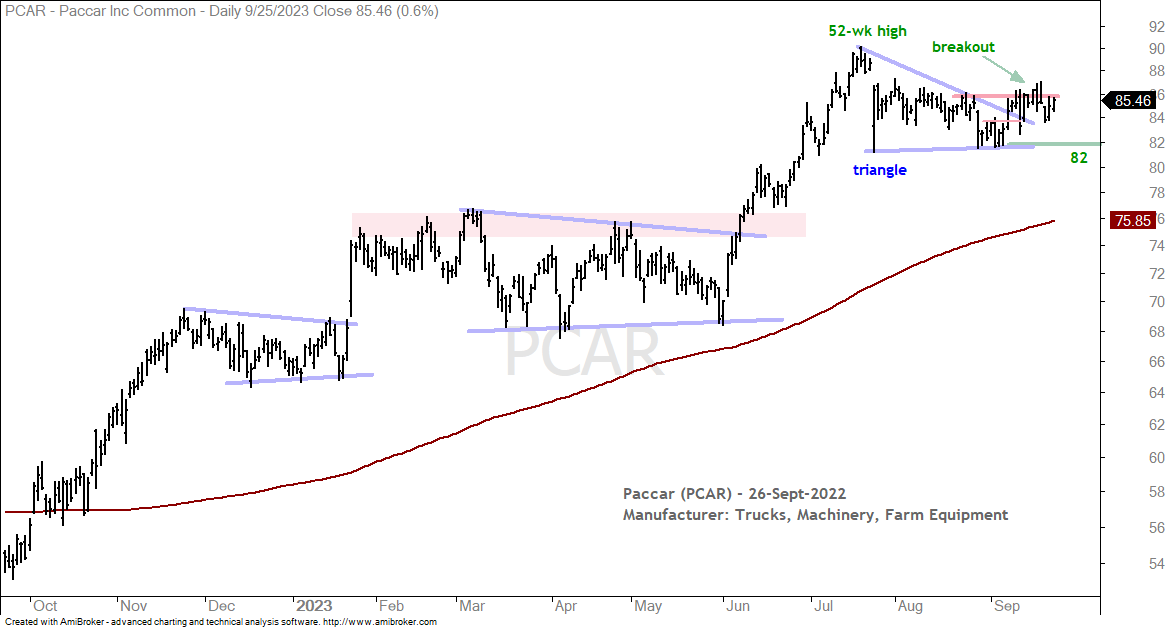1169x627 pixels.
Task: Click the '54' price axis tick
Action: click(x=1157, y=564)
